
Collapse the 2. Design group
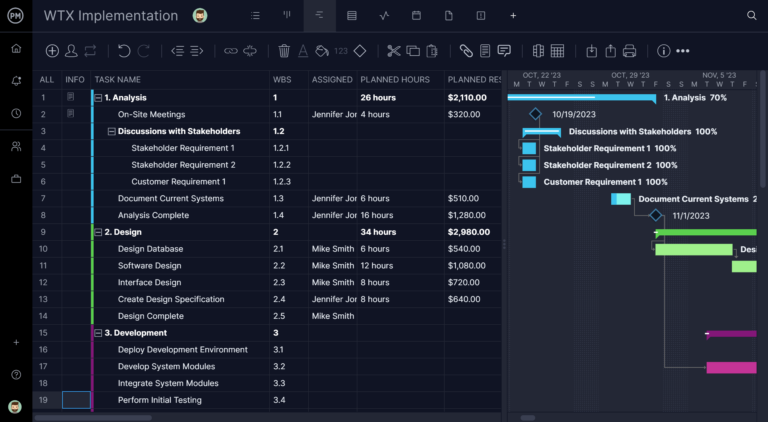[98, 232]
